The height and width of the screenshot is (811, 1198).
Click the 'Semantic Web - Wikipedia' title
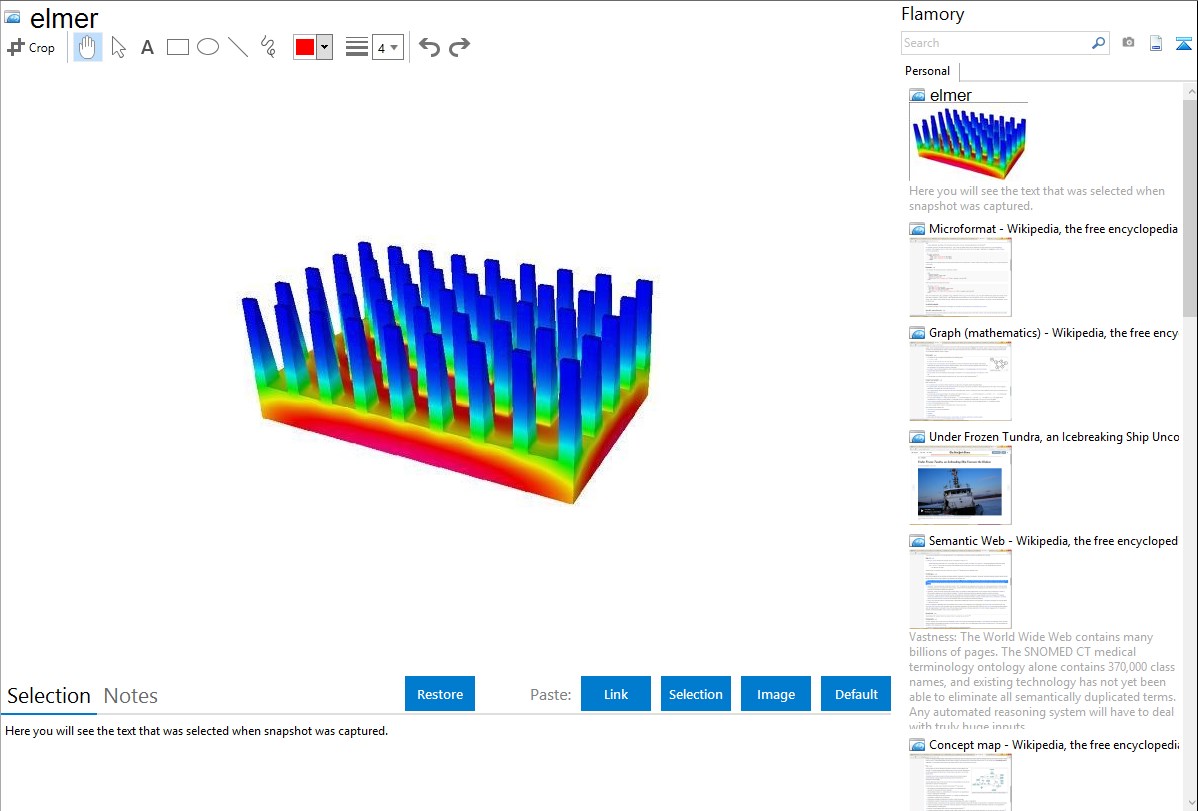click(x=1053, y=540)
